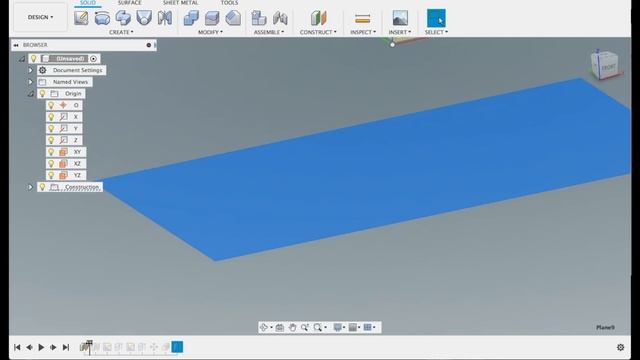Open timeline settings gear

tap(620, 347)
